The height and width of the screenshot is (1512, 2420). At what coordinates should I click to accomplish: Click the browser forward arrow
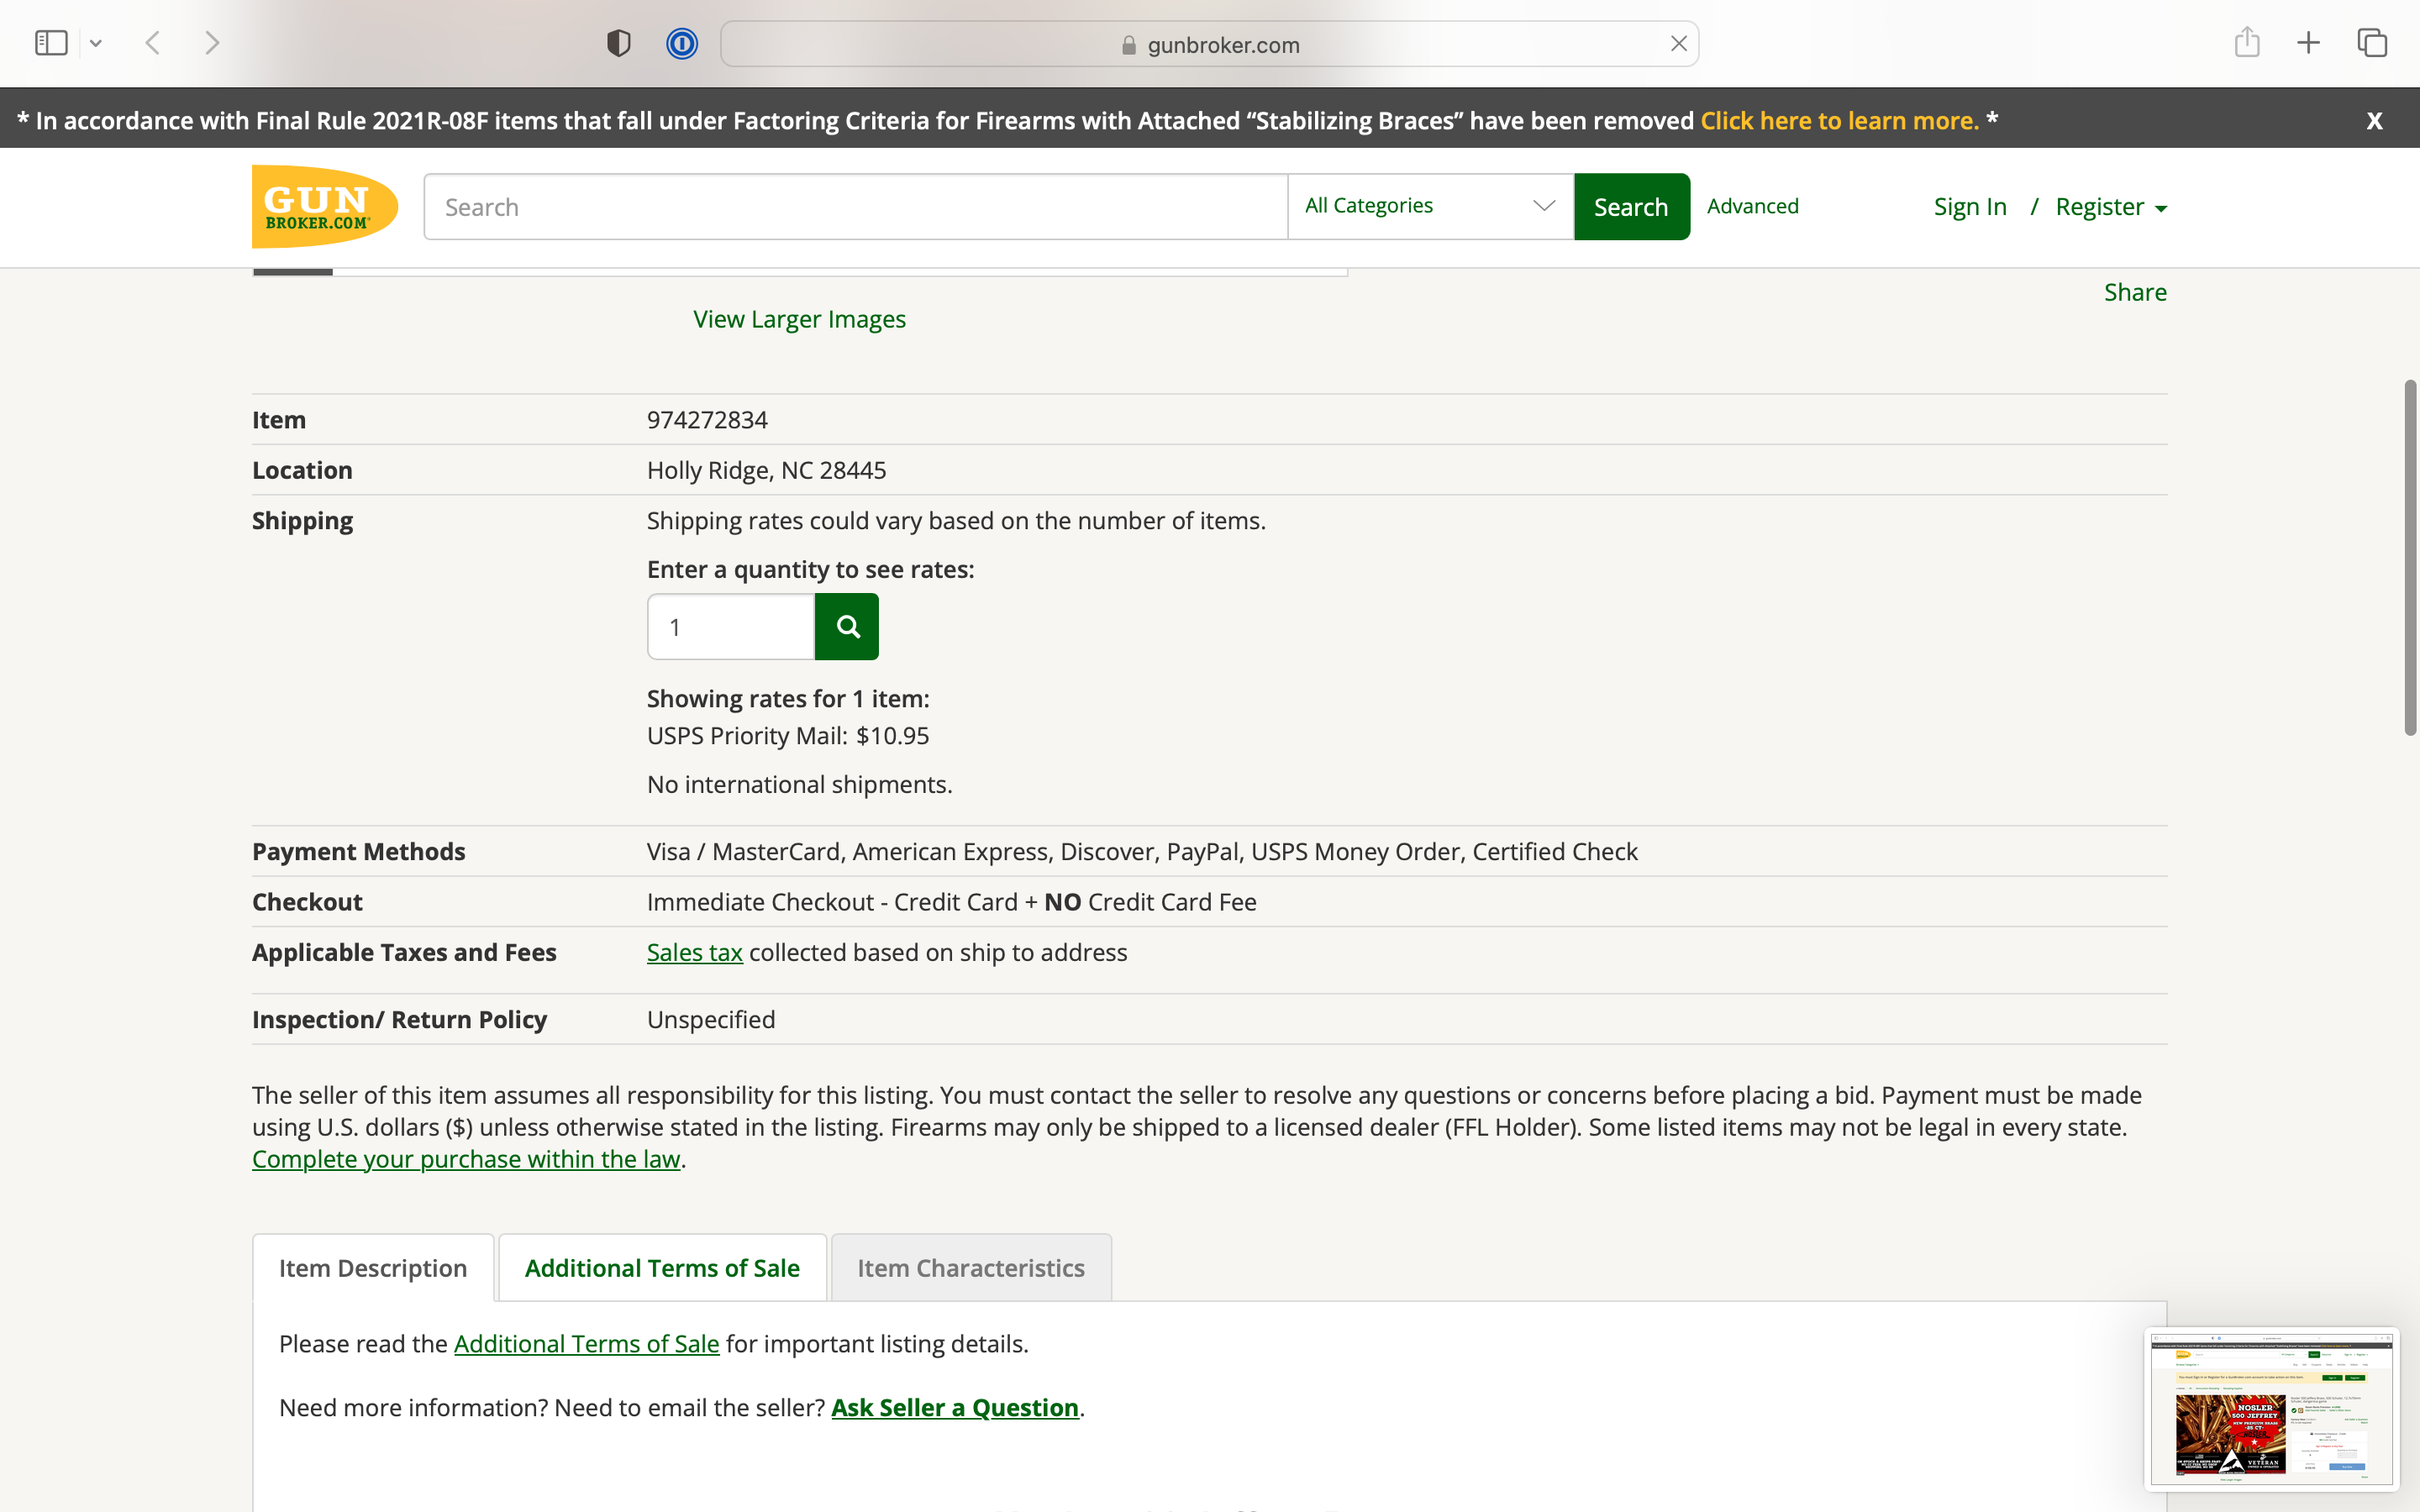click(212, 43)
